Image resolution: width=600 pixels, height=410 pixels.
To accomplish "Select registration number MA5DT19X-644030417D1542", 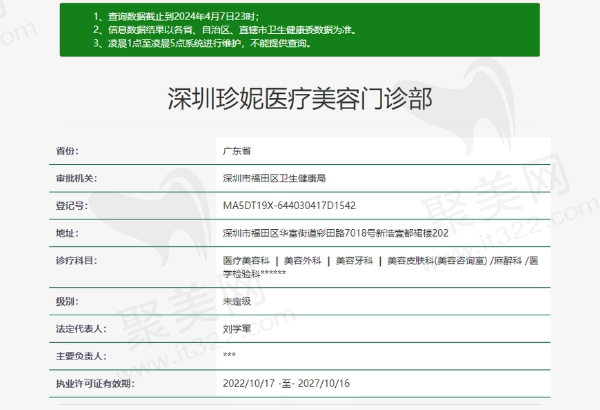I will click(x=289, y=206).
